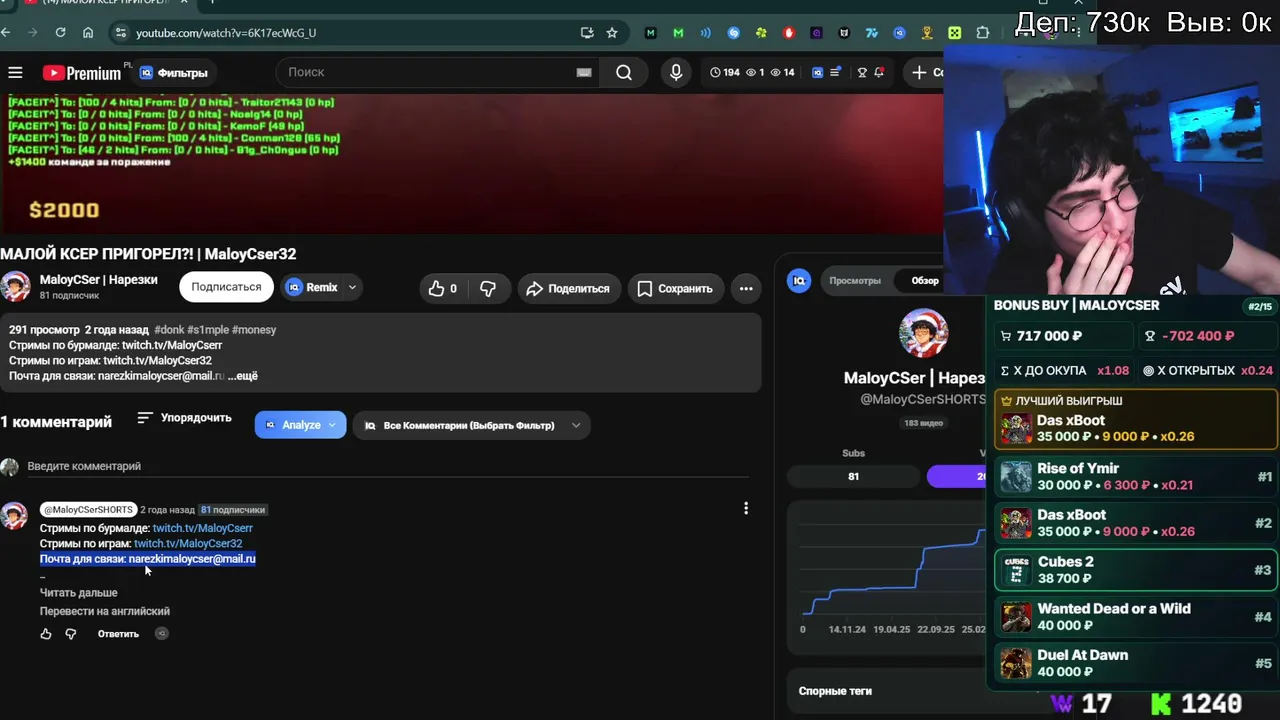Screen dimensions: 1280x720
Task: Start voice search with microphone
Action: coord(676,72)
